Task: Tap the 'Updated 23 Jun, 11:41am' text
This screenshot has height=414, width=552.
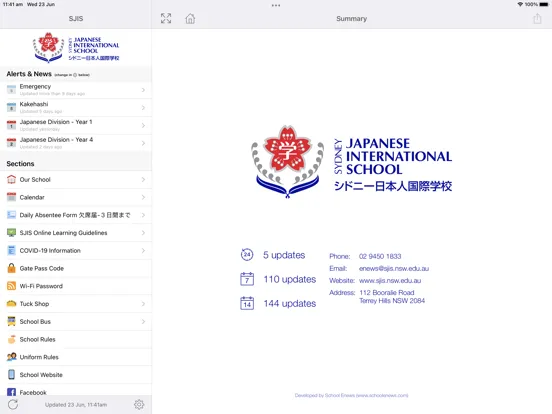Action: click(76, 405)
